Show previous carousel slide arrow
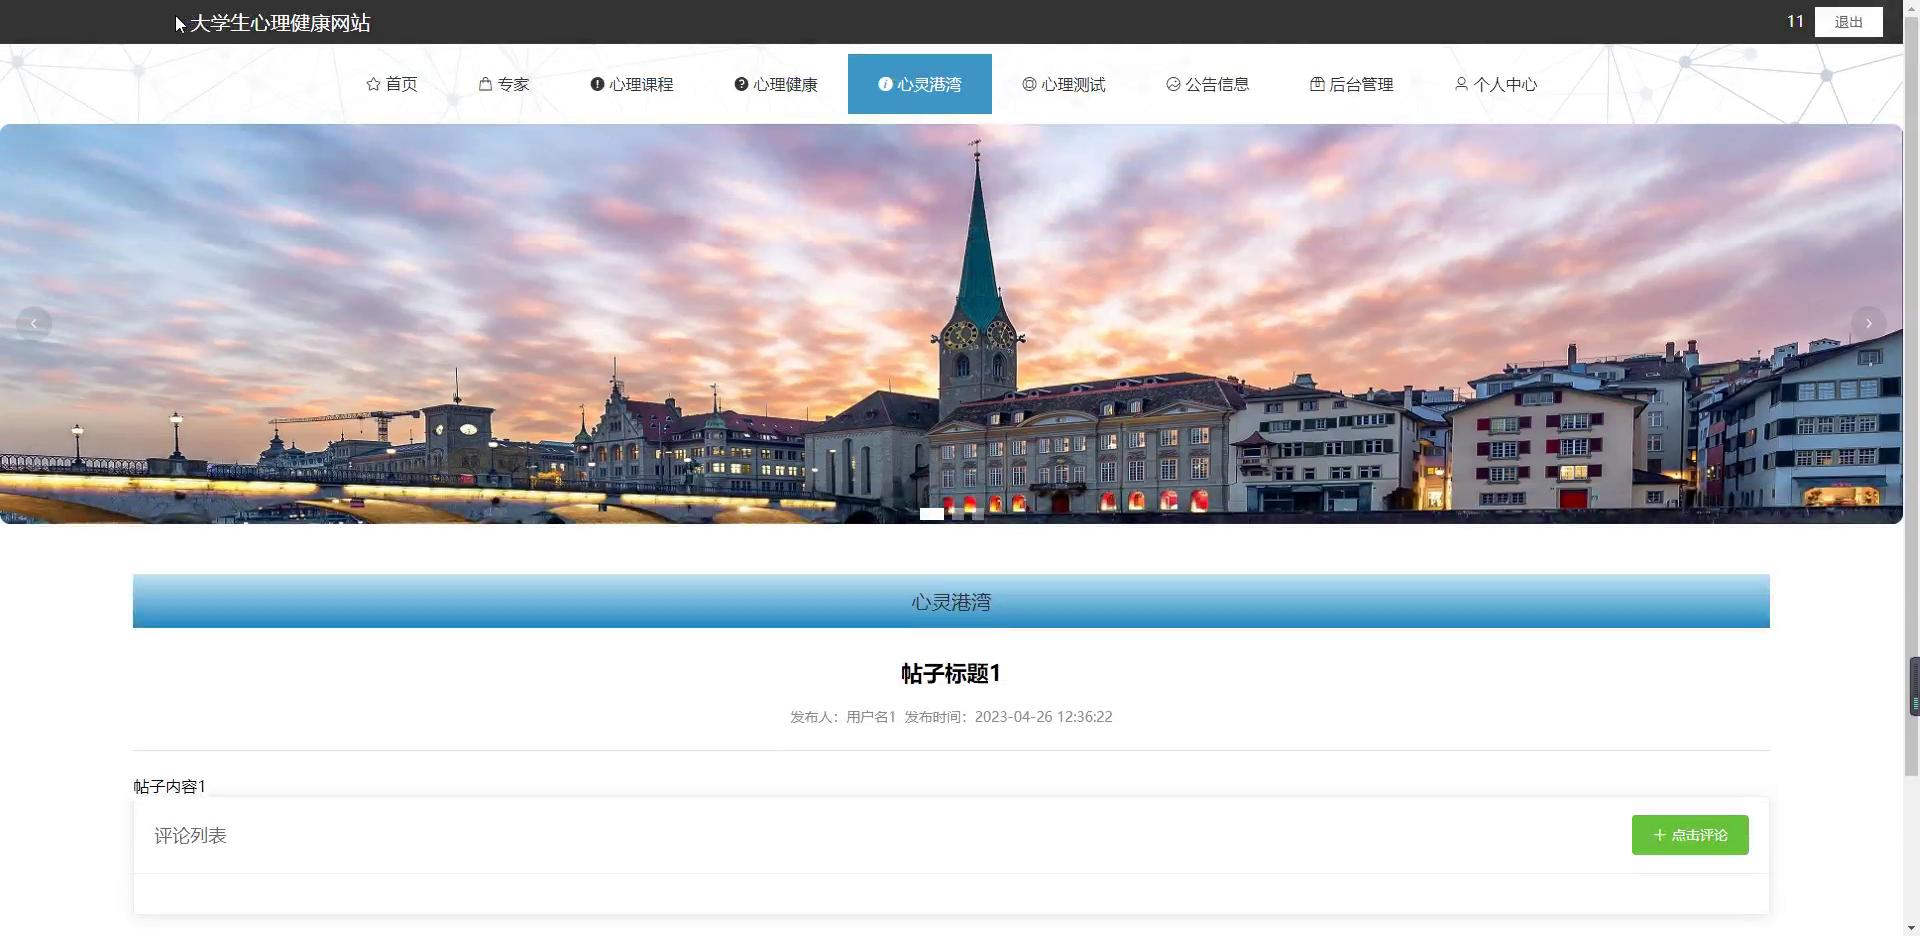 tap(34, 323)
